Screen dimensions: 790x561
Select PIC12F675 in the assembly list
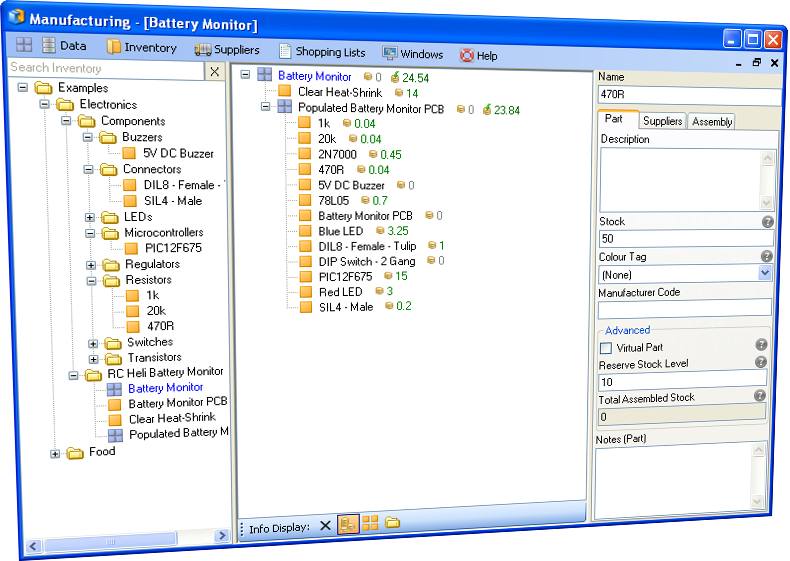tap(344, 276)
